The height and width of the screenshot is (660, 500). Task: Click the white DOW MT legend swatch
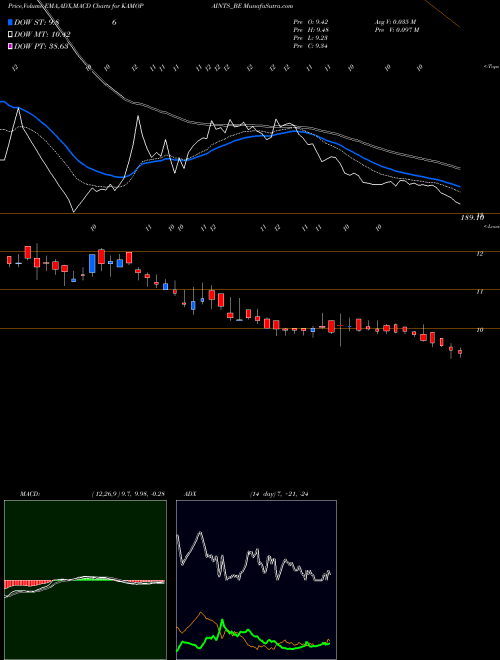pos(10,34)
